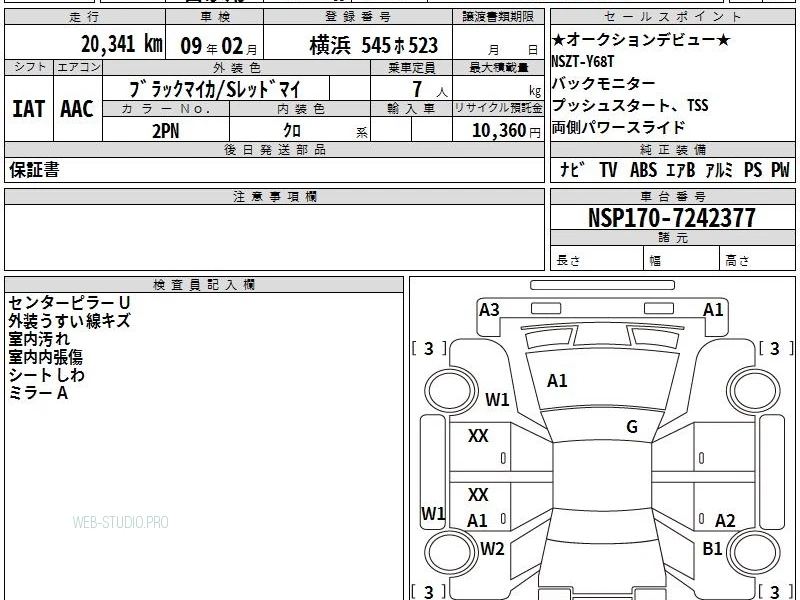Click the 高さ dimension label
Viewport: 800px width, 600px height.
tap(737, 261)
